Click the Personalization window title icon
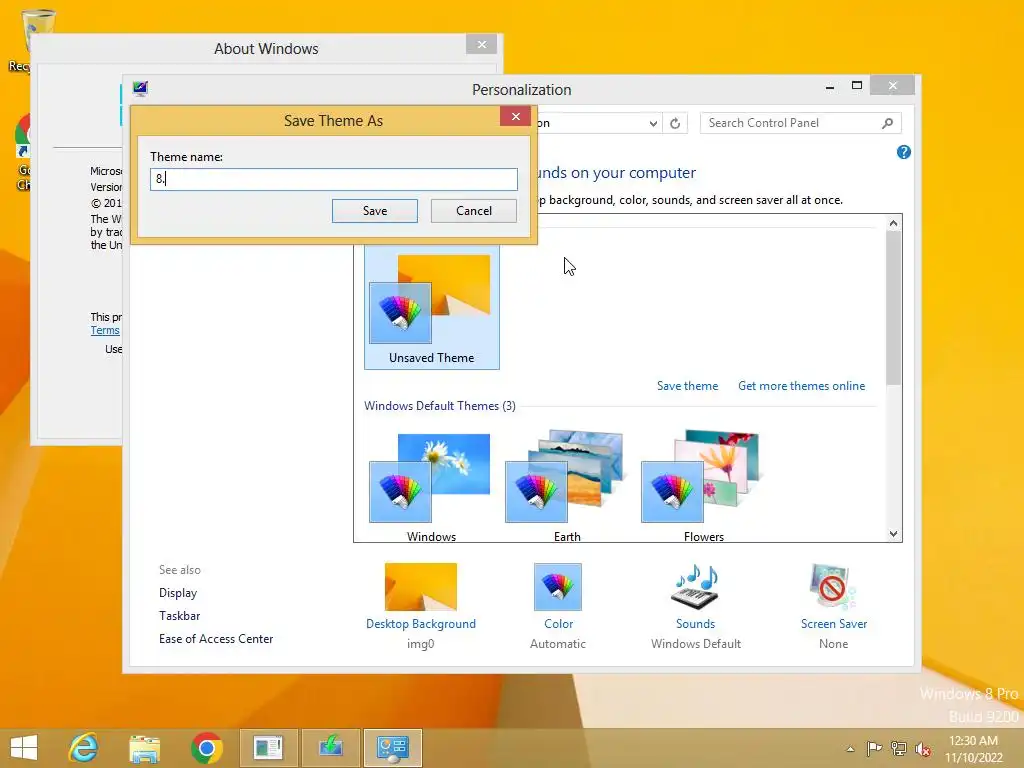This screenshot has width=1024, height=768. click(140, 88)
